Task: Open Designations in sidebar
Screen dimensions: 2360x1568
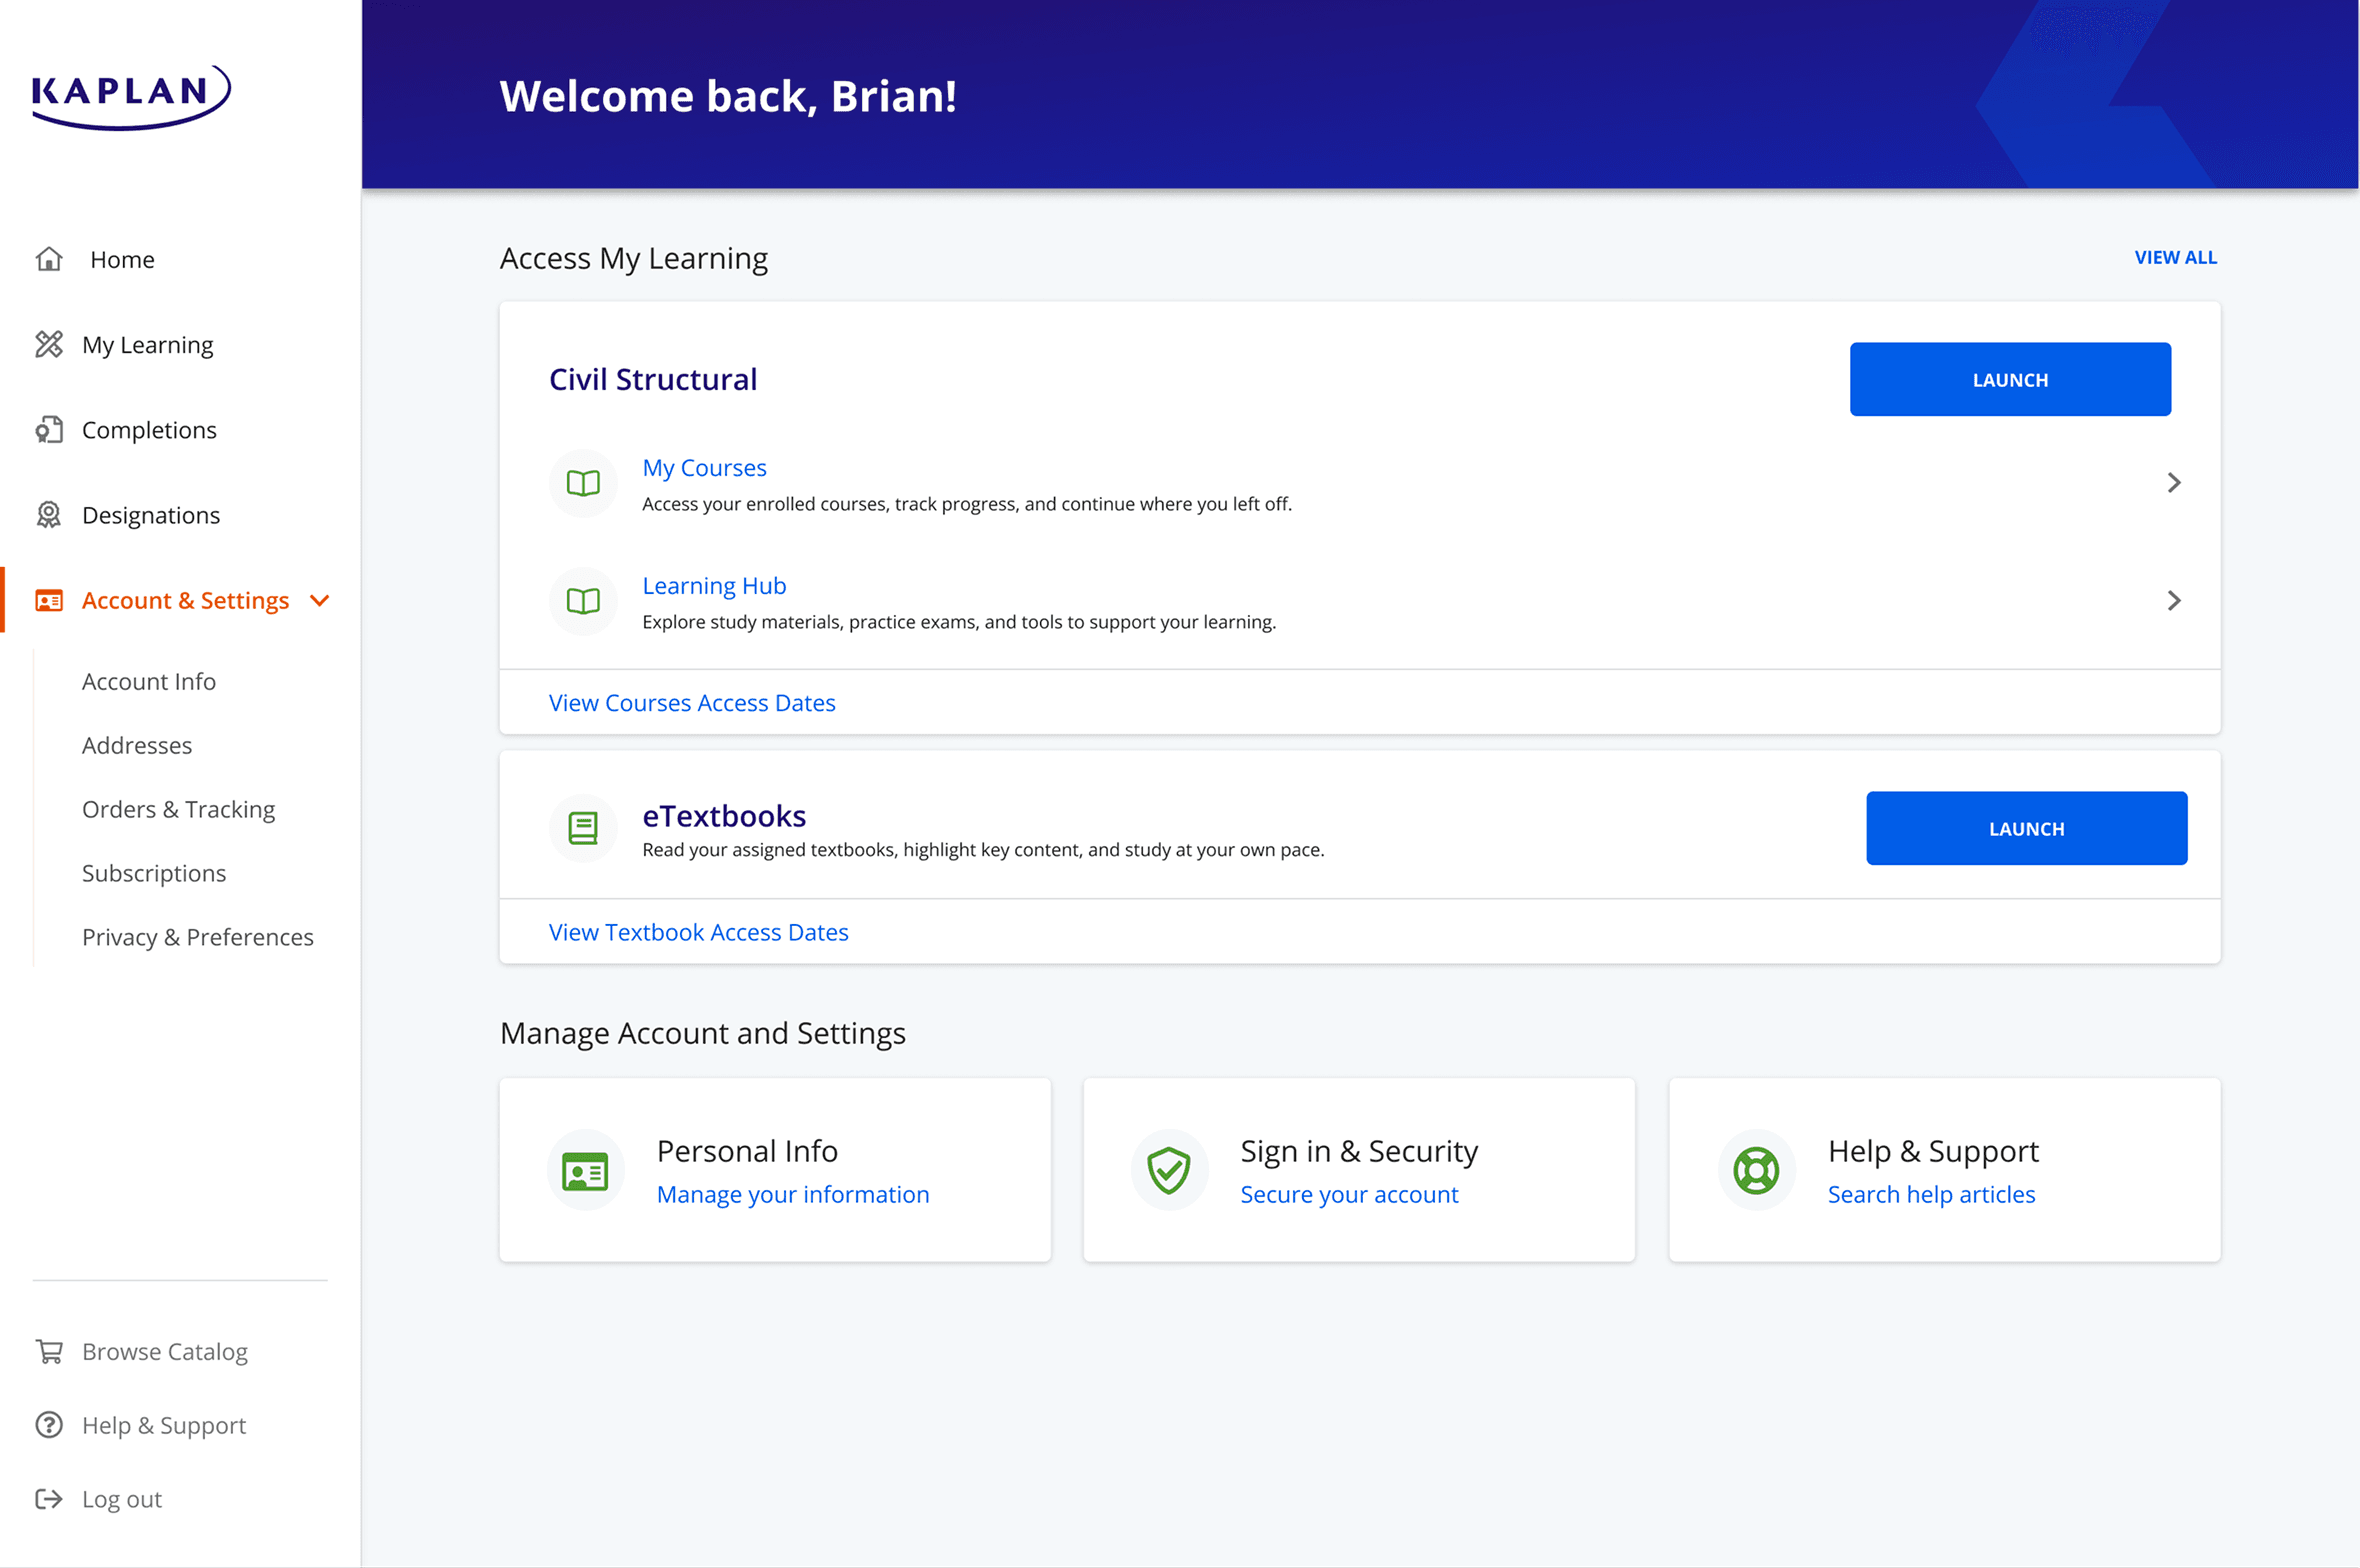Action: point(151,515)
